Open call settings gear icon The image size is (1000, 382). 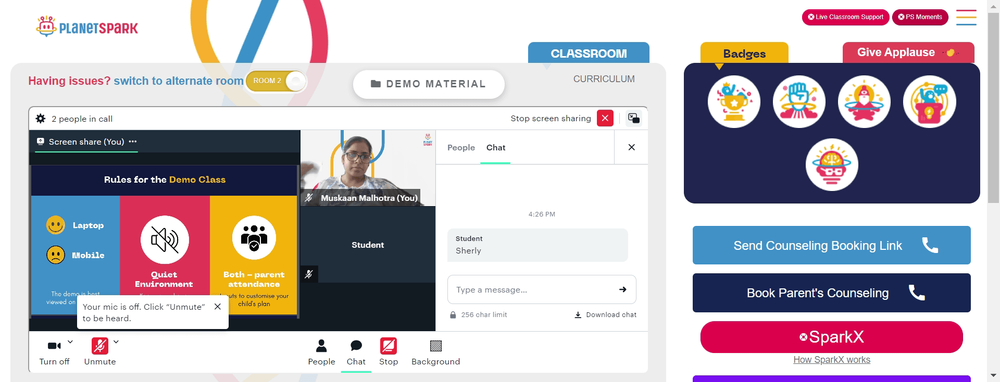click(40, 119)
